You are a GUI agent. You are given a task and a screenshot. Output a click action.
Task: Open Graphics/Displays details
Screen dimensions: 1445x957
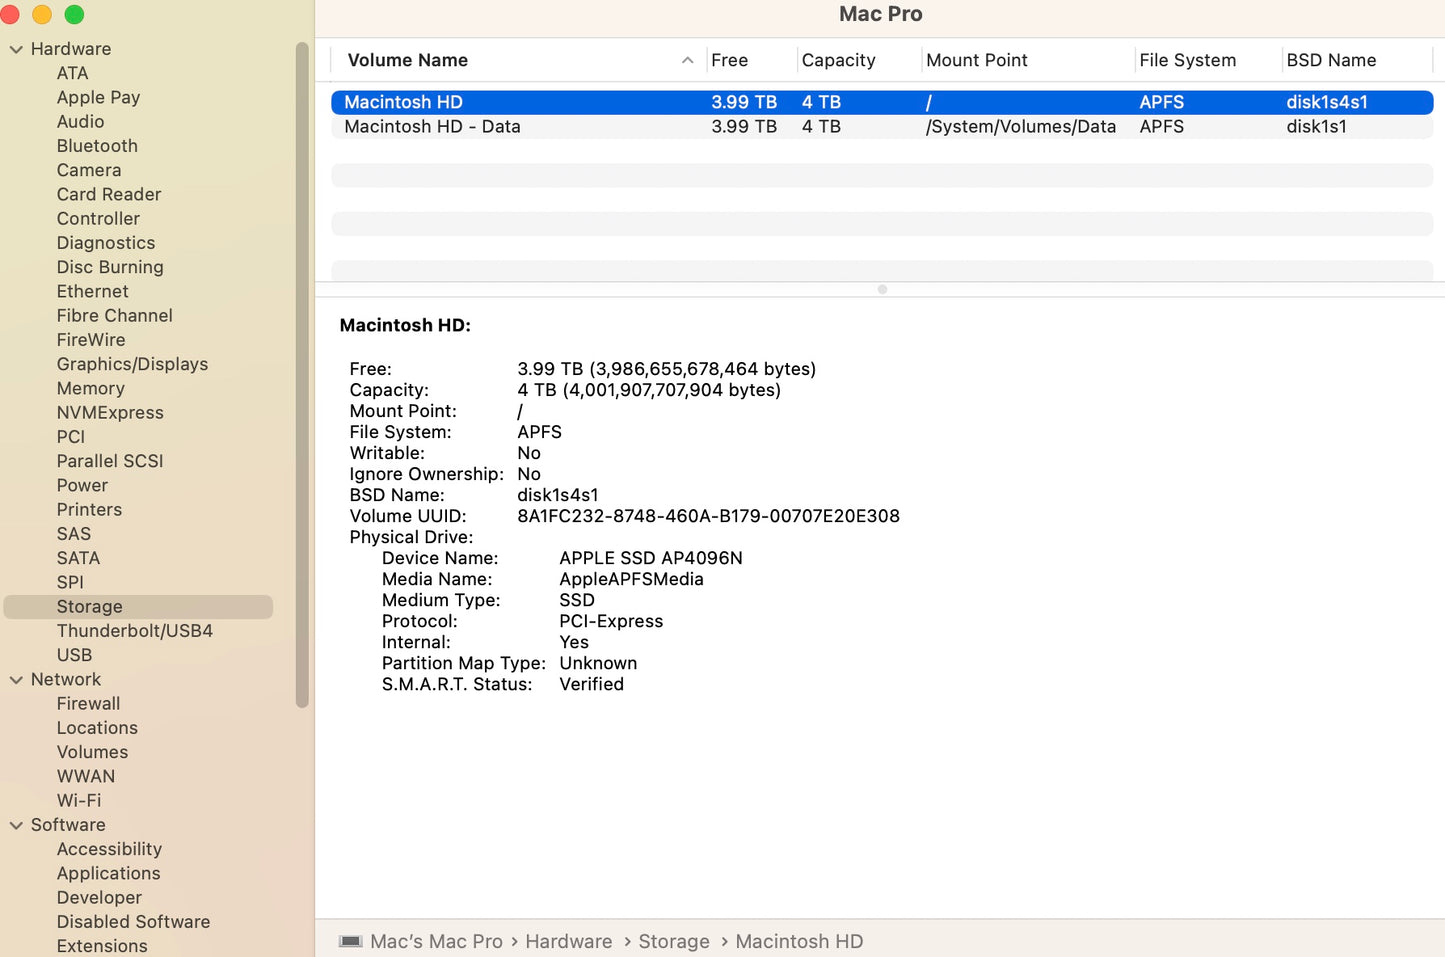coord(132,364)
